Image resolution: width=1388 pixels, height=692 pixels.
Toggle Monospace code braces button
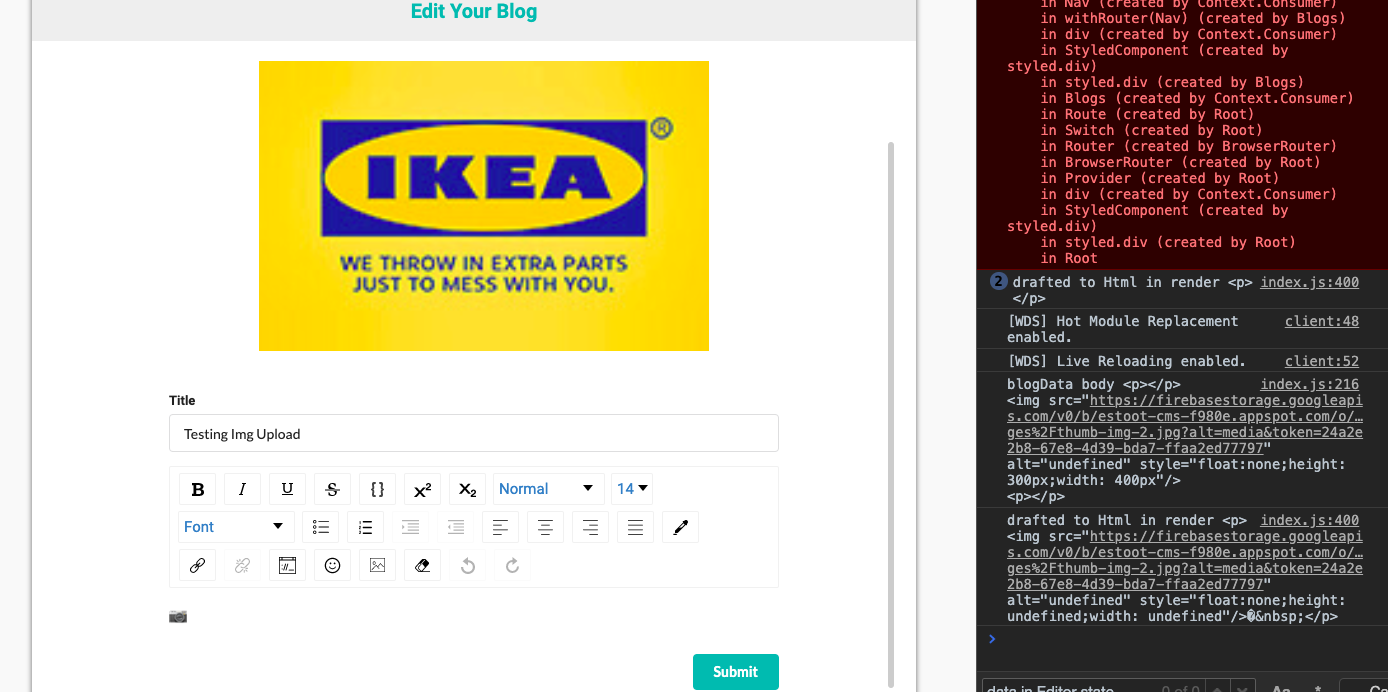tap(377, 489)
